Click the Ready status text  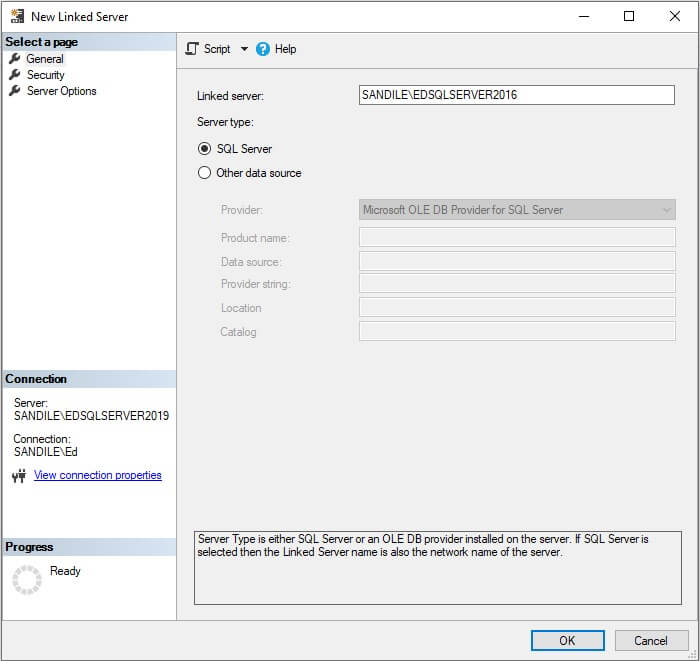pyautogui.click(x=65, y=571)
